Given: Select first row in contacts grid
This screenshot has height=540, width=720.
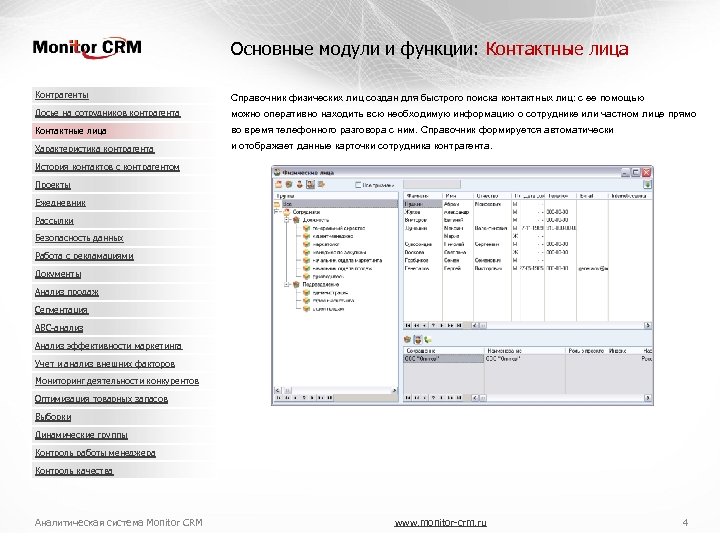Looking at the screenshot, I should click(x=528, y=204).
